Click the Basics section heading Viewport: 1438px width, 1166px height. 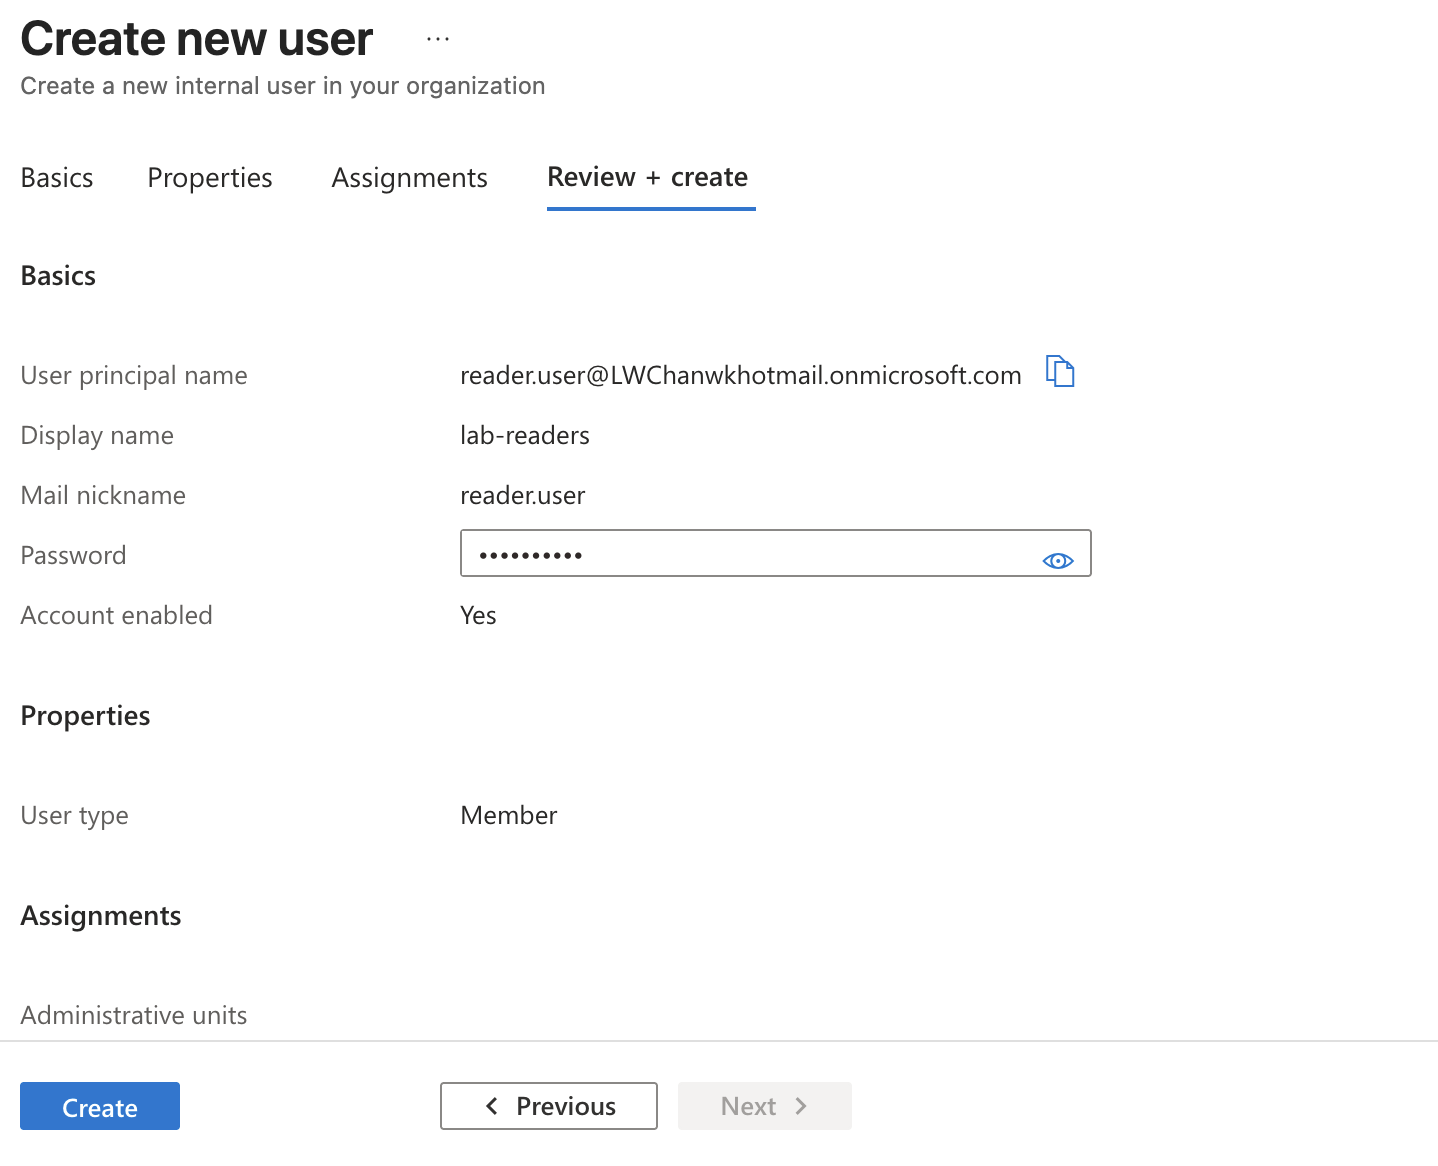coord(58,275)
